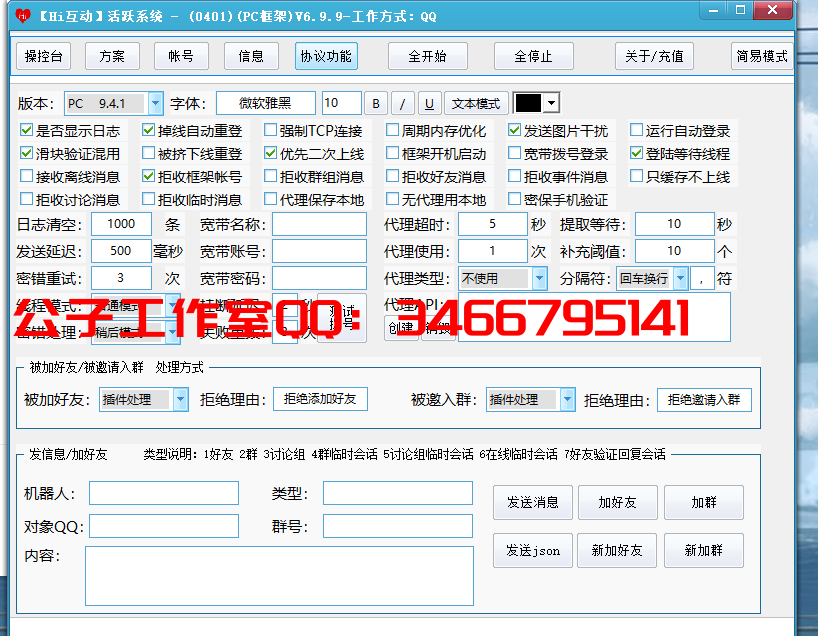Check 拒收临时消息
Screen dimensions: 818x636
[148, 199]
